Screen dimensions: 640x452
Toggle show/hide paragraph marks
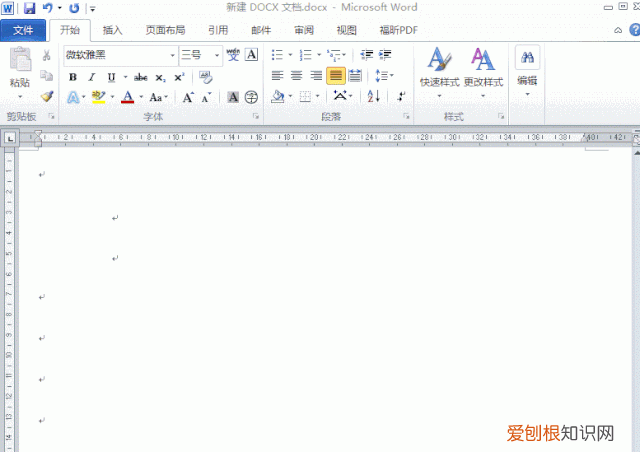(402, 97)
